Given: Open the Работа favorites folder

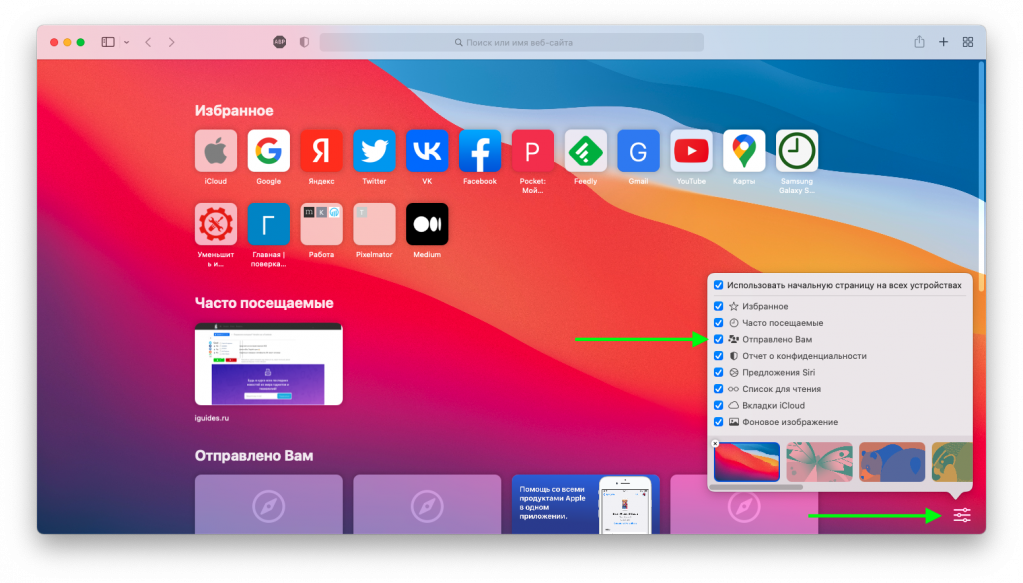Looking at the screenshot, I should [321, 224].
